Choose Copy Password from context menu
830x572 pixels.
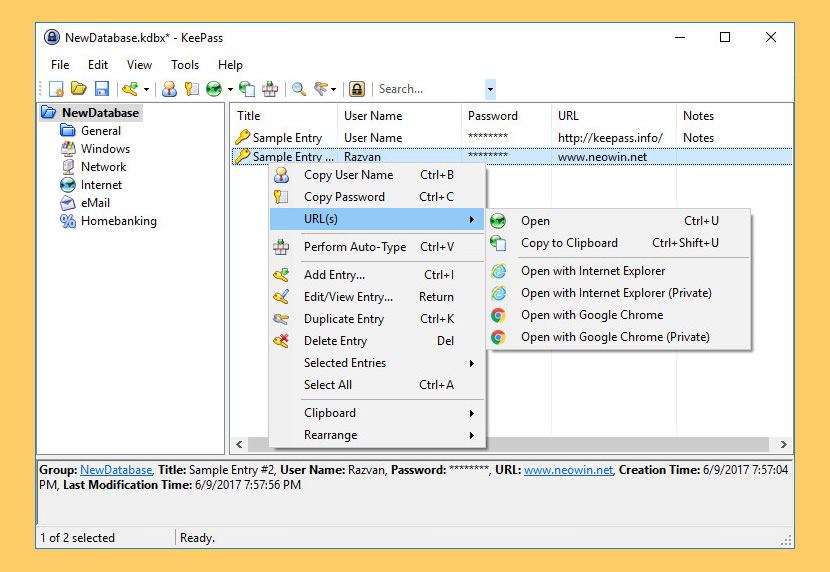pos(377,197)
